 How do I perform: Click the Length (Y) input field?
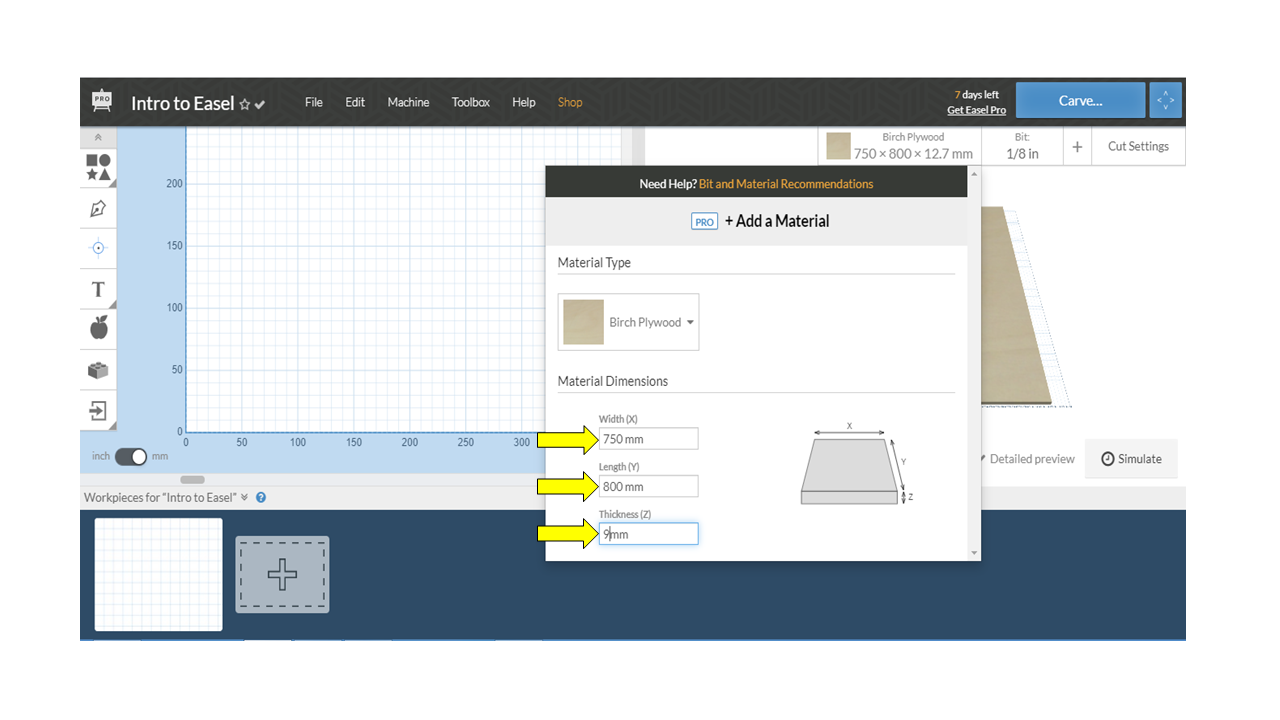coord(648,486)
